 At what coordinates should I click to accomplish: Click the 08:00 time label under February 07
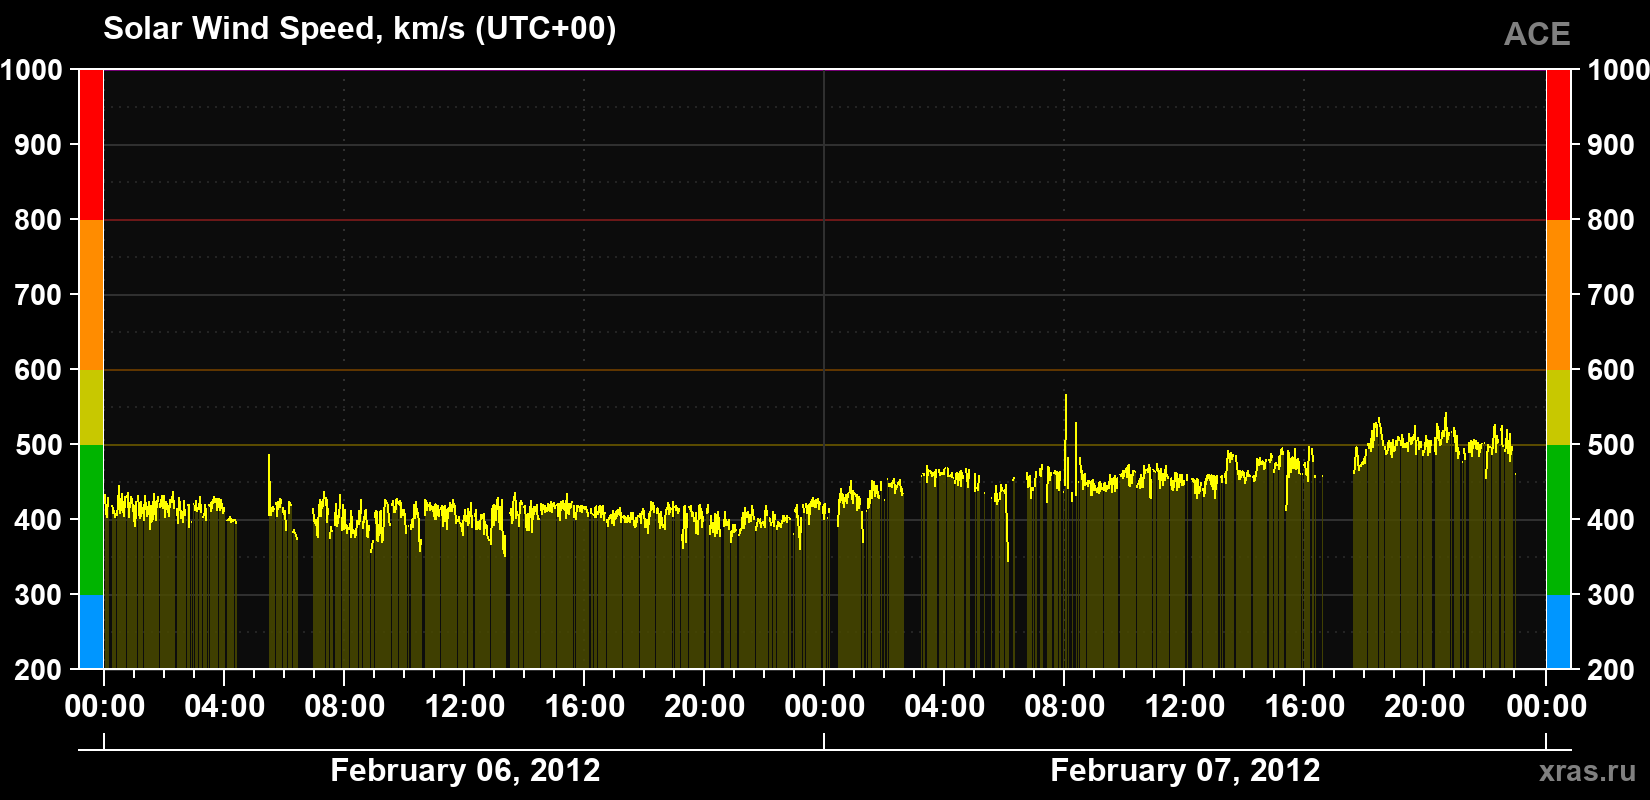[1065, 707]
